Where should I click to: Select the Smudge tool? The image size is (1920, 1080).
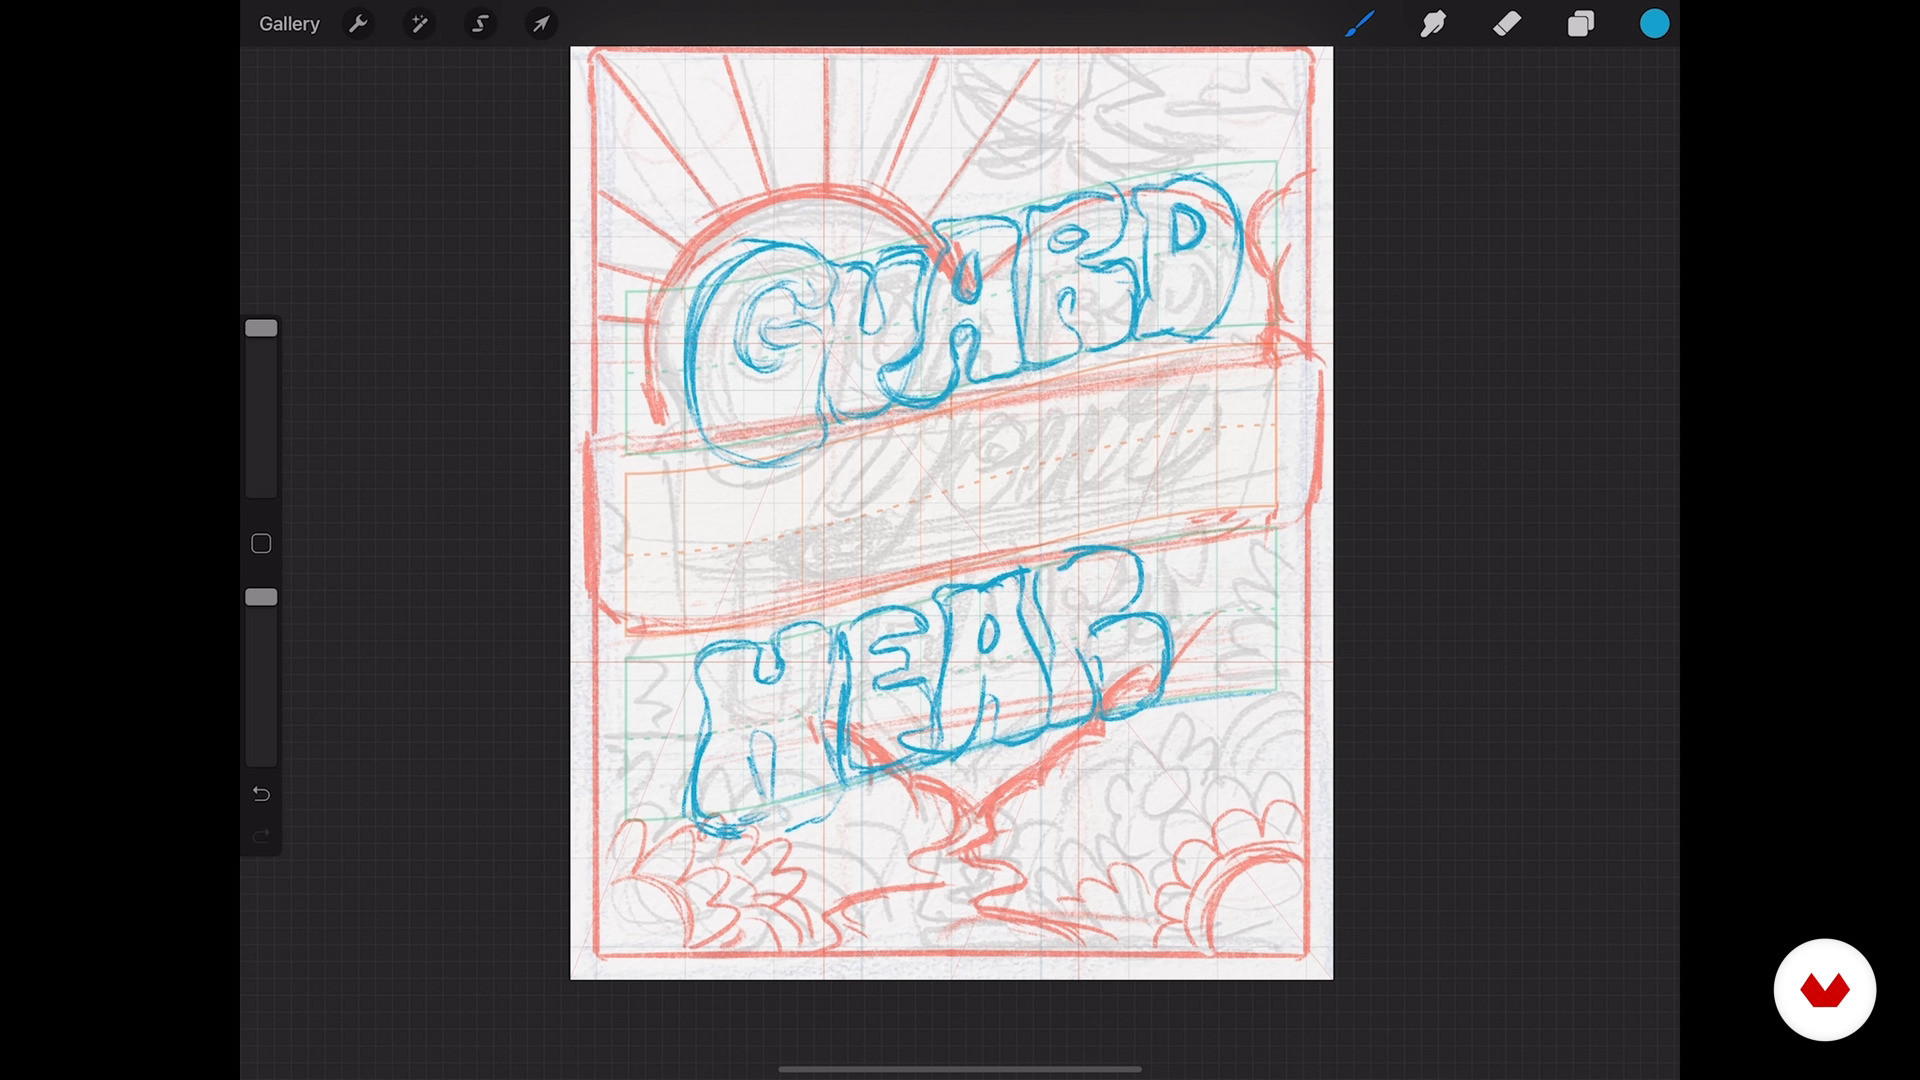1433,24
